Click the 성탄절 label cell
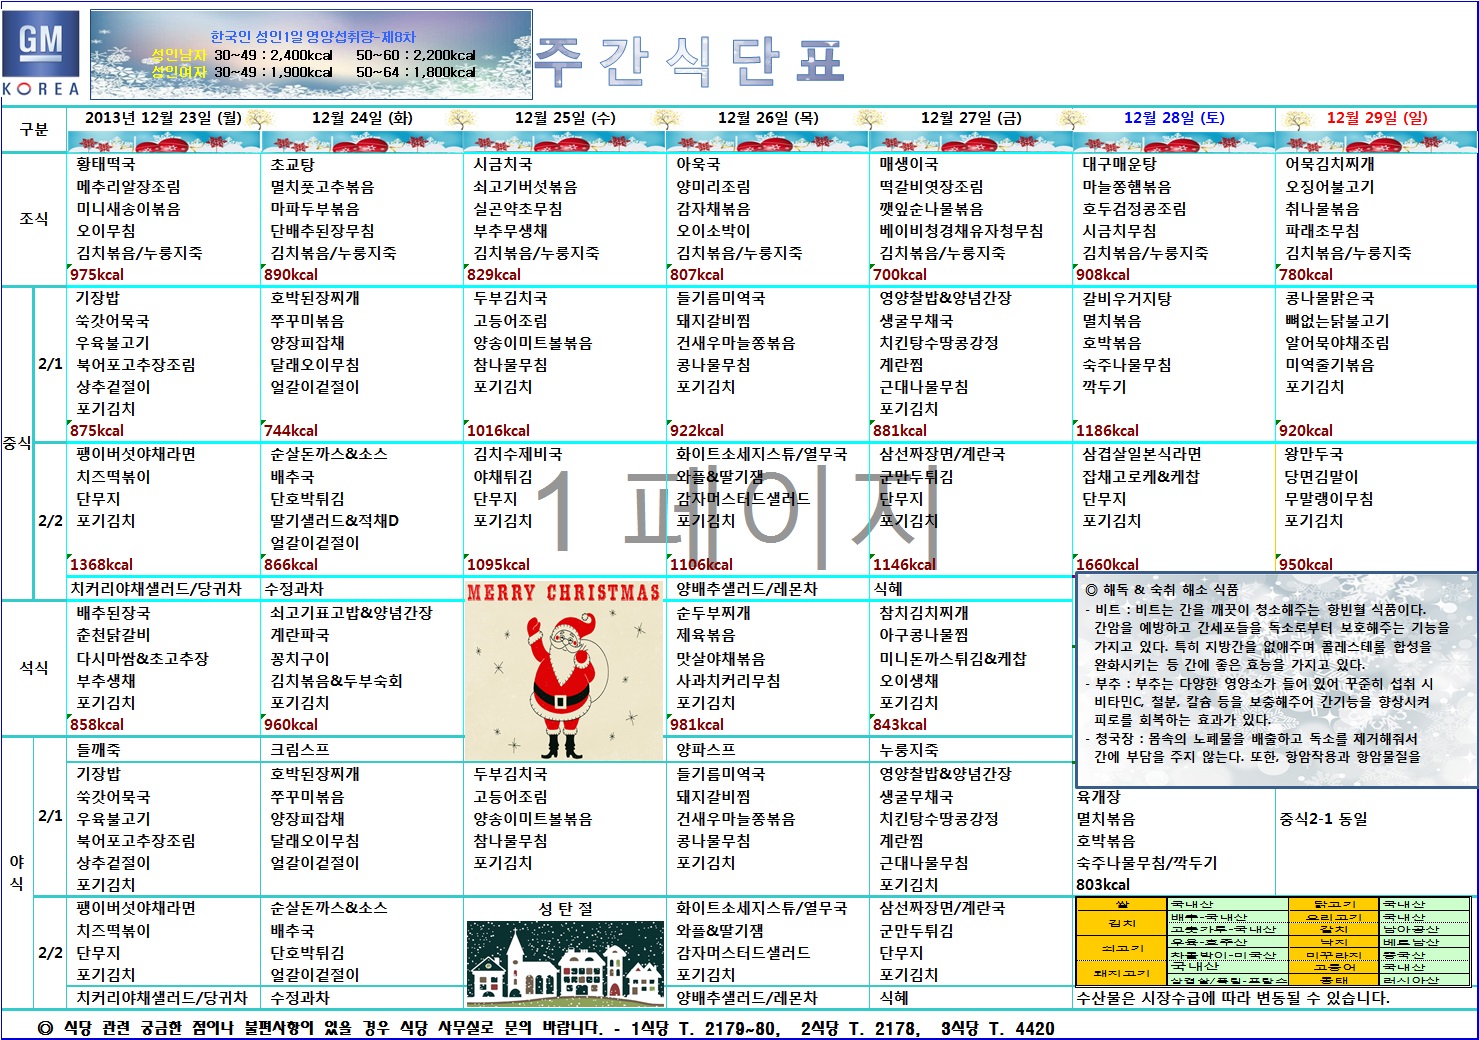Viewport: 1479px width, 1040px height. (x=565, y=909)
